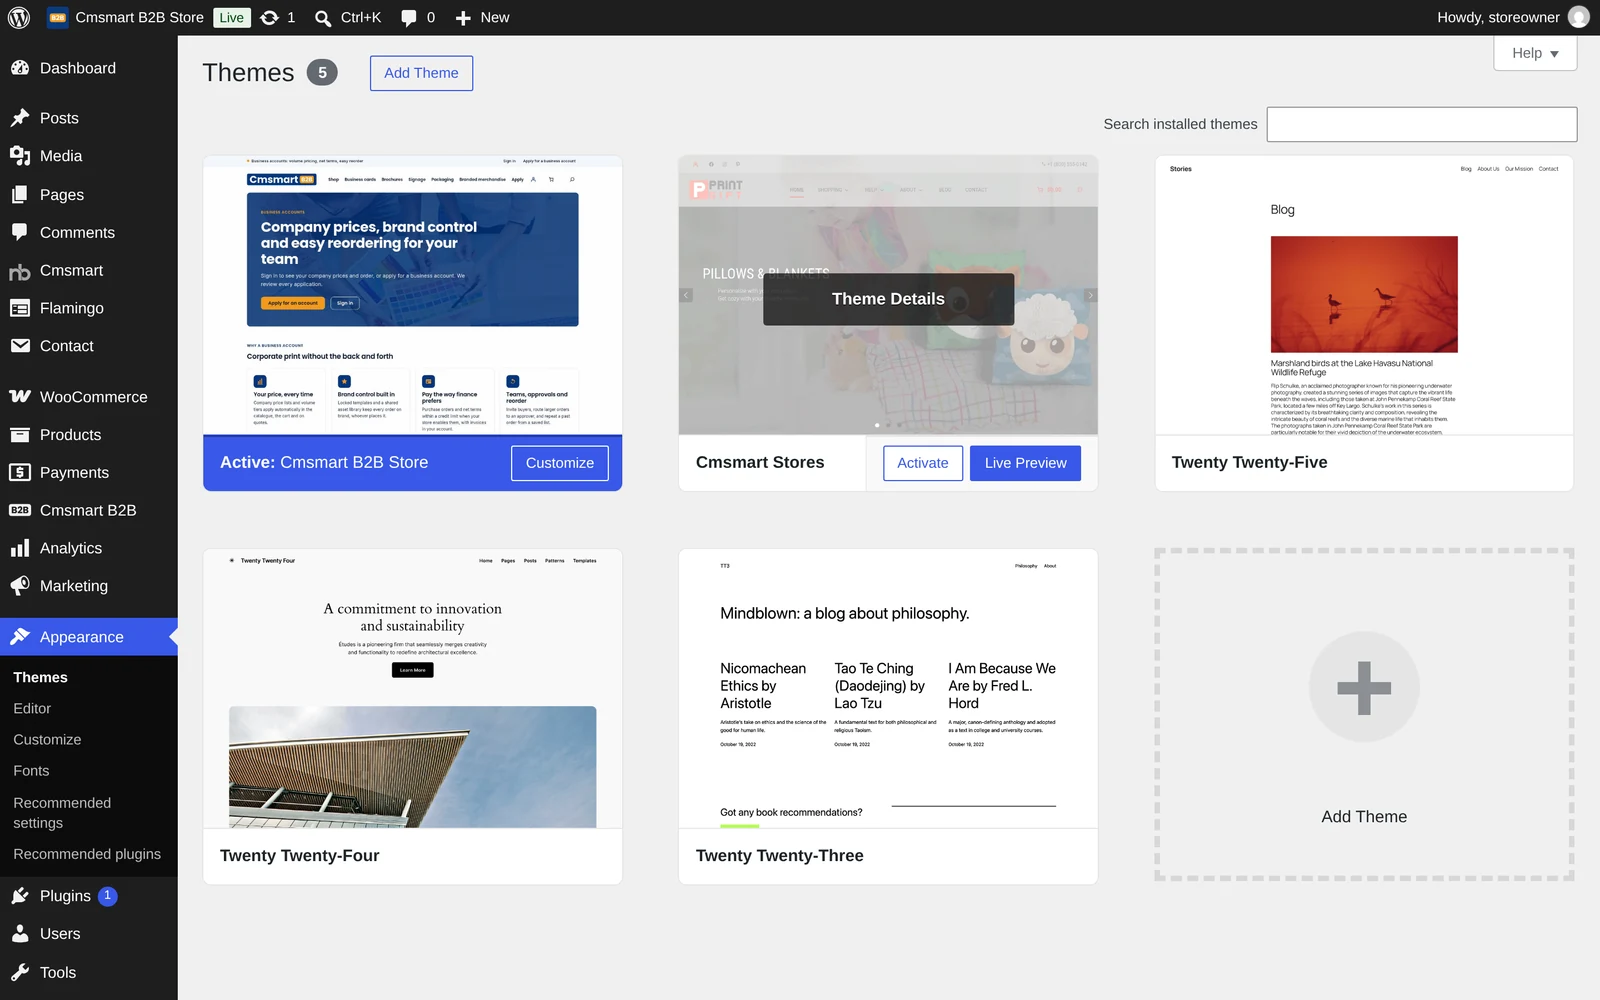
Task: Open Recommended settings submenu item
Action: [62, 813]
